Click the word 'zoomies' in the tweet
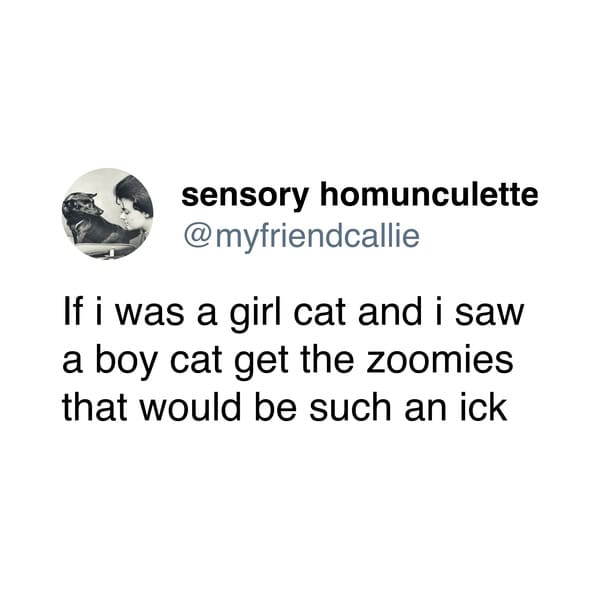 point(440,359)
